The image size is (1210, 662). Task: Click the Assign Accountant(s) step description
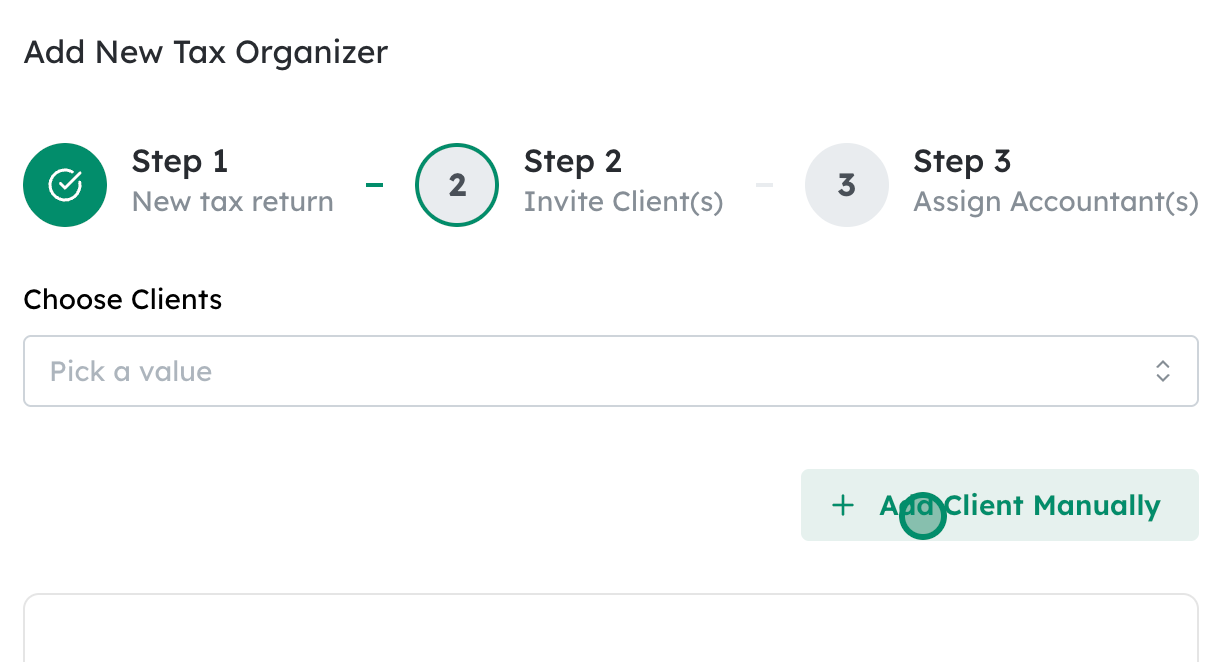tap(1056, 202)
